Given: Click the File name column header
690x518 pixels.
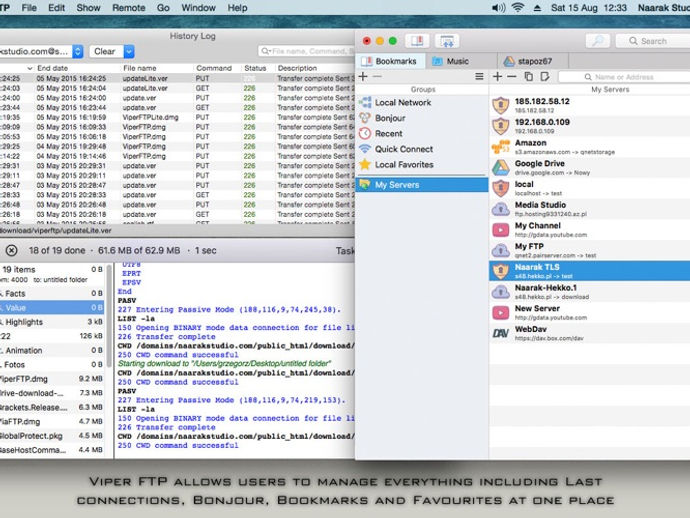Looking at the screenshot, I should click(140, 68).
